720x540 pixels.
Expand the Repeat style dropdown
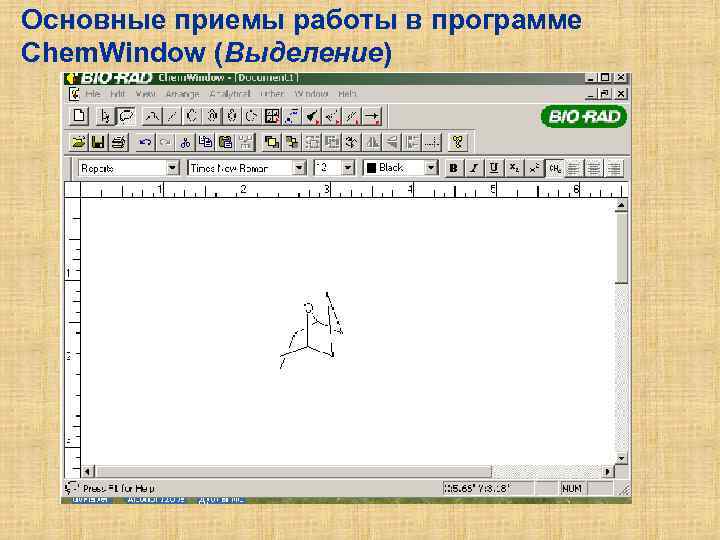coord(172,168)
